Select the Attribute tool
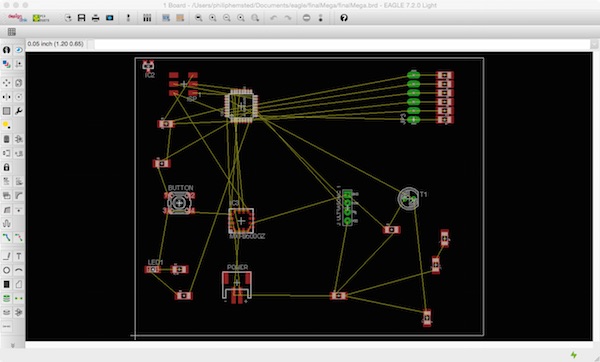The width and height of the screenshot is (600, 362). [x=18, y=313]
